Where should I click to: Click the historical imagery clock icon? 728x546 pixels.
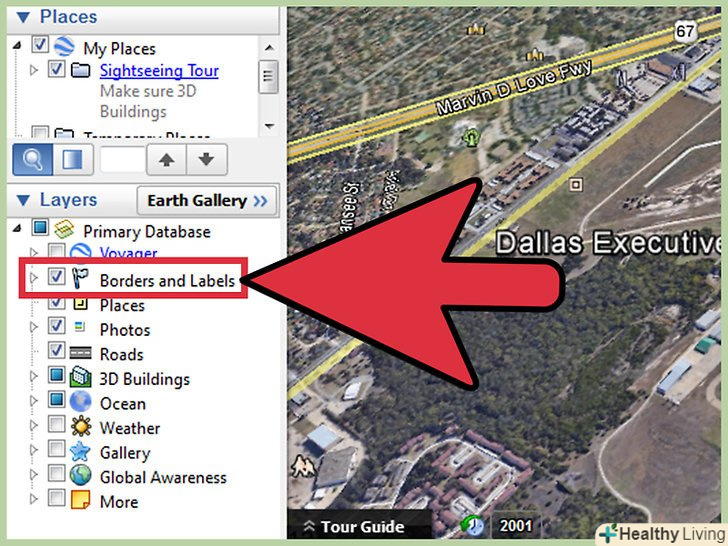(x=472, y=525)
